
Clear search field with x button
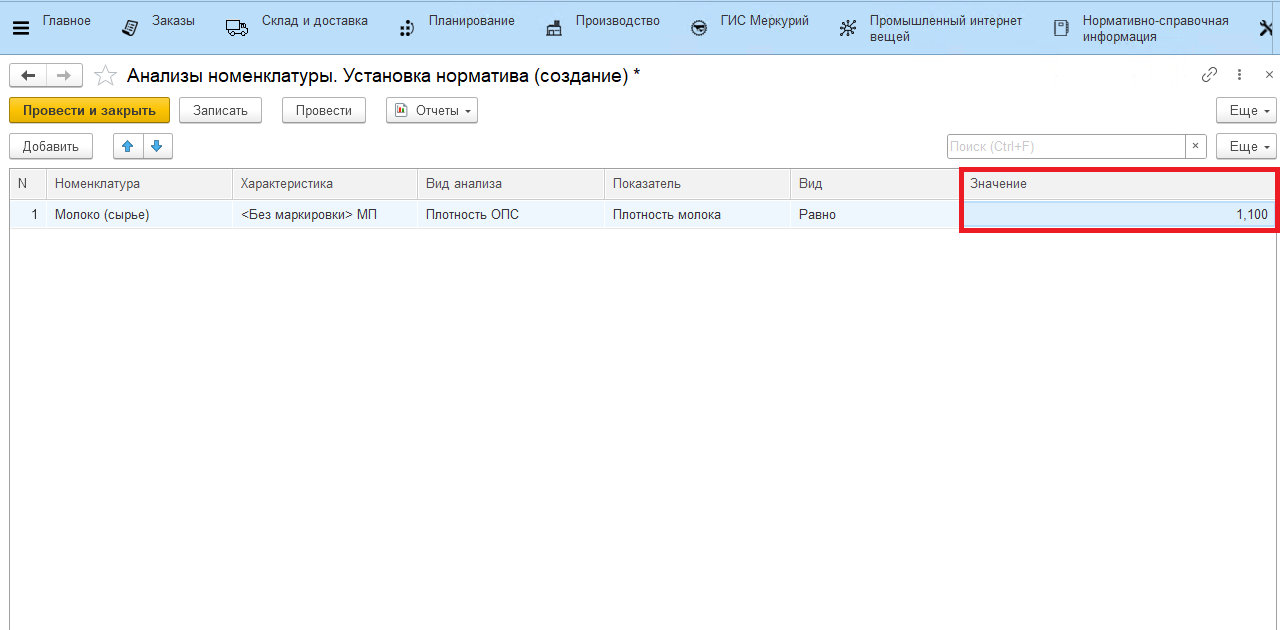pyautogui.click(x=1196, y=146)
